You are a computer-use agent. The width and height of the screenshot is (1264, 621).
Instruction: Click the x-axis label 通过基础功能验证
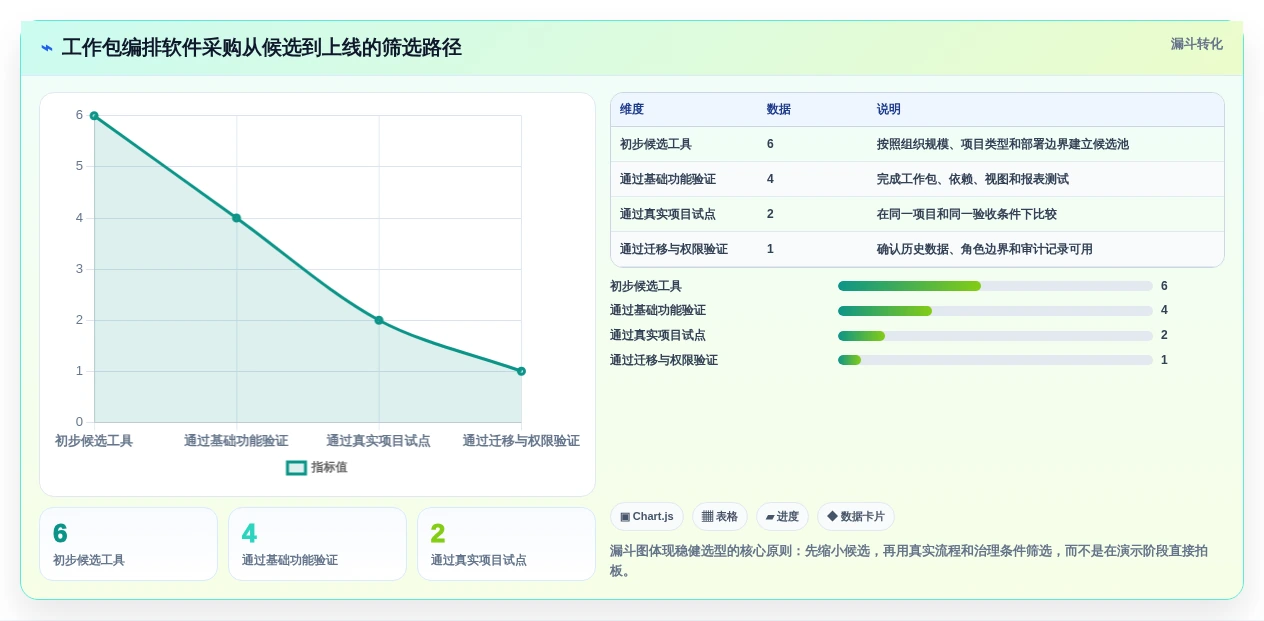236,441
